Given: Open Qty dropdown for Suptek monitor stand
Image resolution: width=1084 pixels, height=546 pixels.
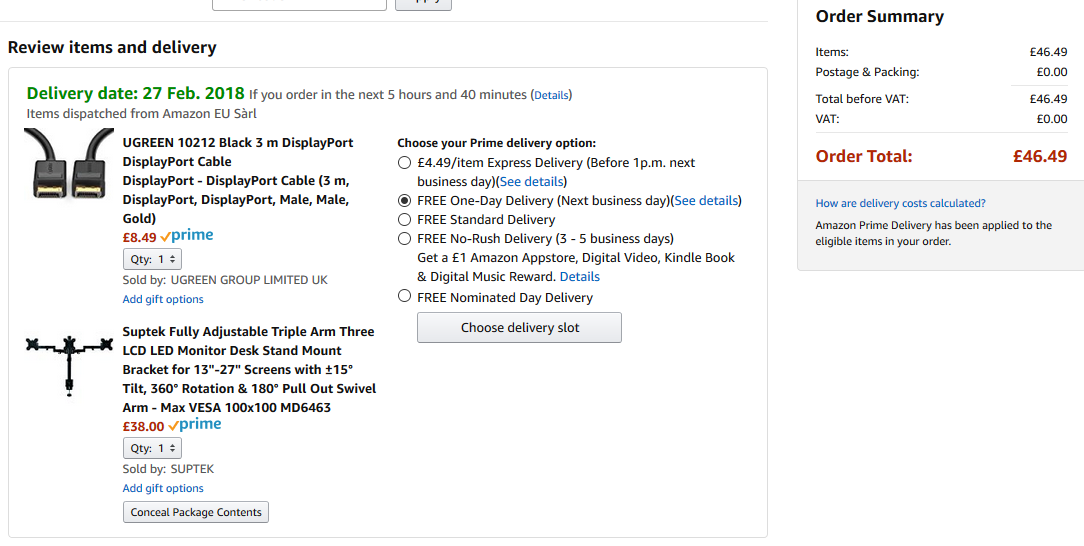Looking at the screenshot, I should (x=152, y=448).
